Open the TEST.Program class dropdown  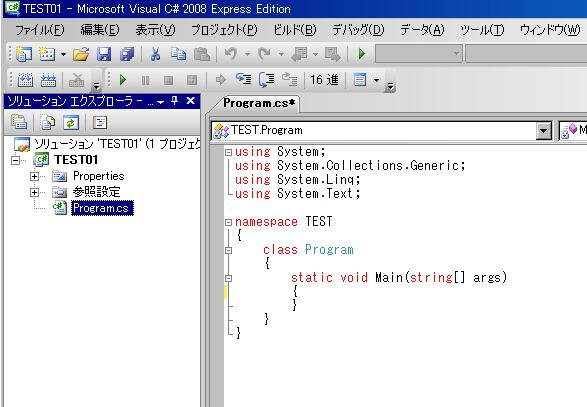tap(544, 131)
